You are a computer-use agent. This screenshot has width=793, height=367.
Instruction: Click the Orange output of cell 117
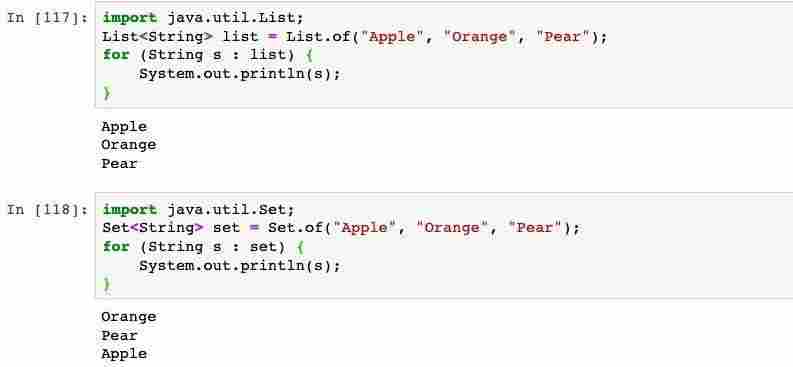click(128, 145)
